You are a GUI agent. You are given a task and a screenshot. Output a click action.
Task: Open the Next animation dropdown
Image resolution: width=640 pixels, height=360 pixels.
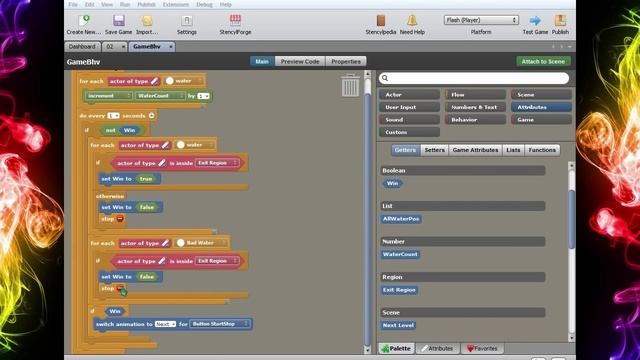pyautogui.click(x=165, y=324)
